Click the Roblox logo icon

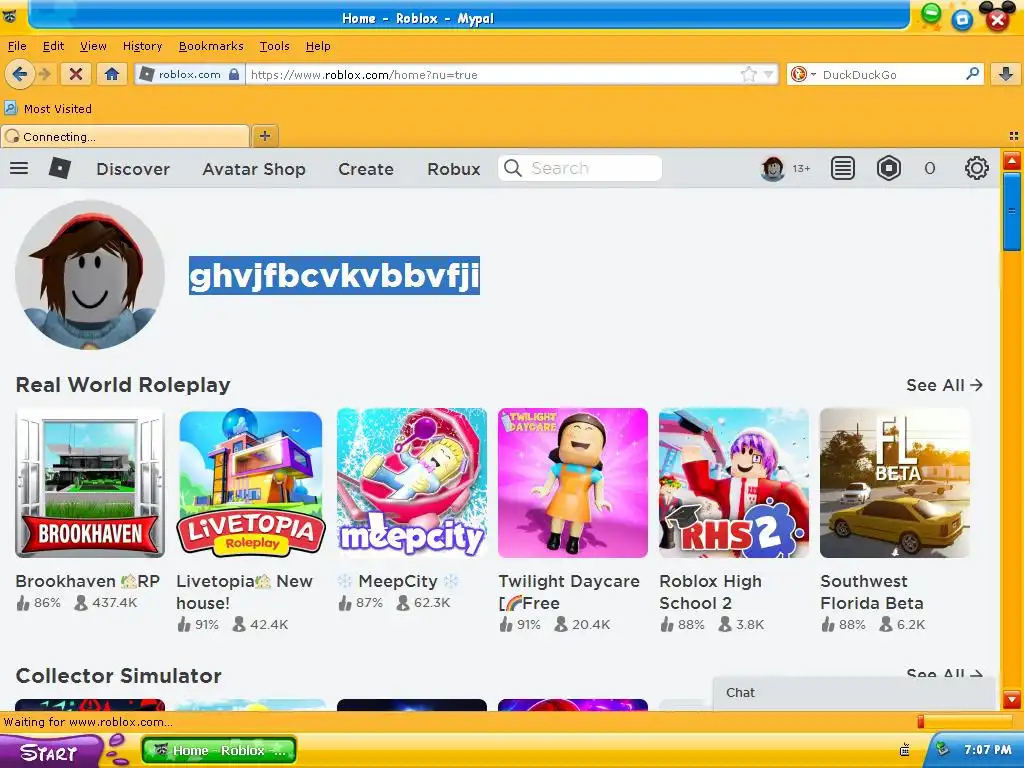[x=59, y=168]
